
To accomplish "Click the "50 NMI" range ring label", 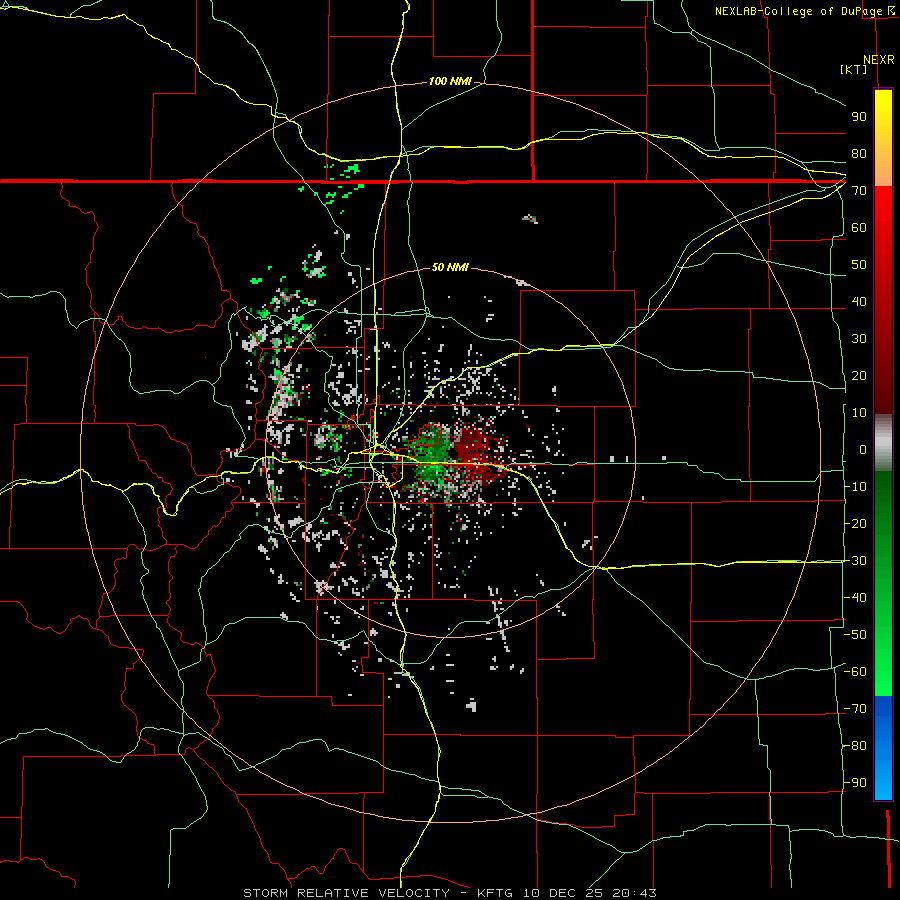I will coord(450,267).
